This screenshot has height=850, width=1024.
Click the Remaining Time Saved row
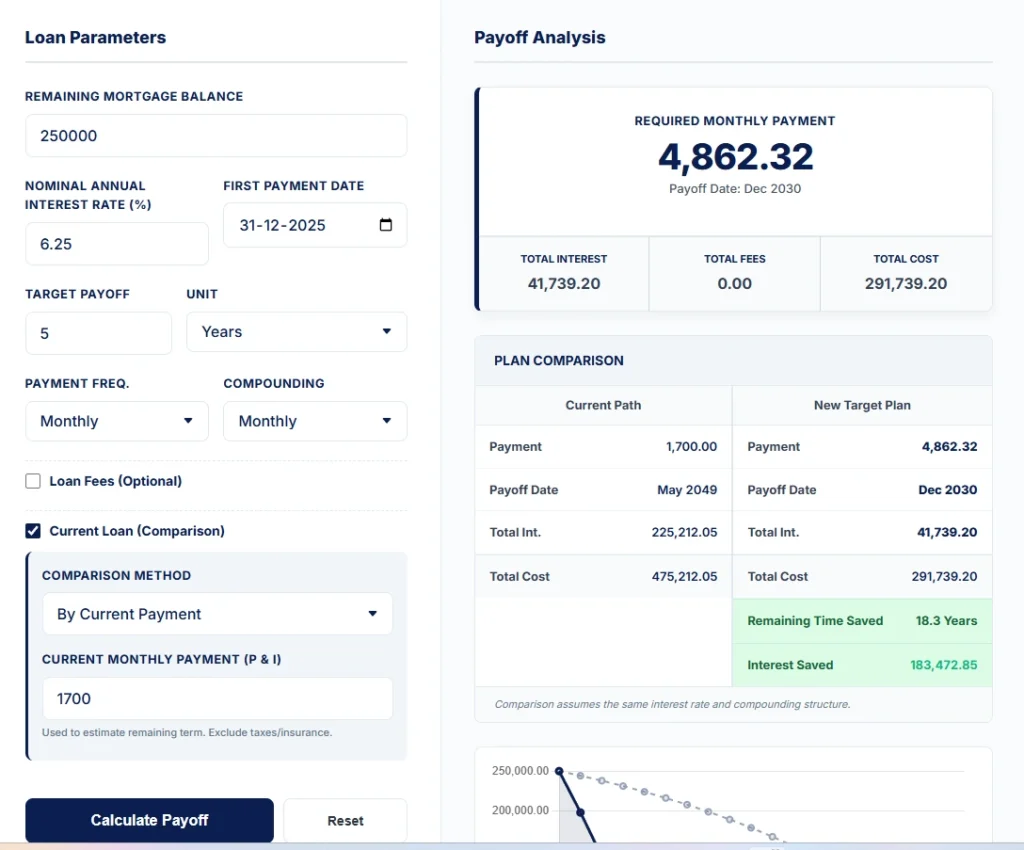(x=861, y=620)
